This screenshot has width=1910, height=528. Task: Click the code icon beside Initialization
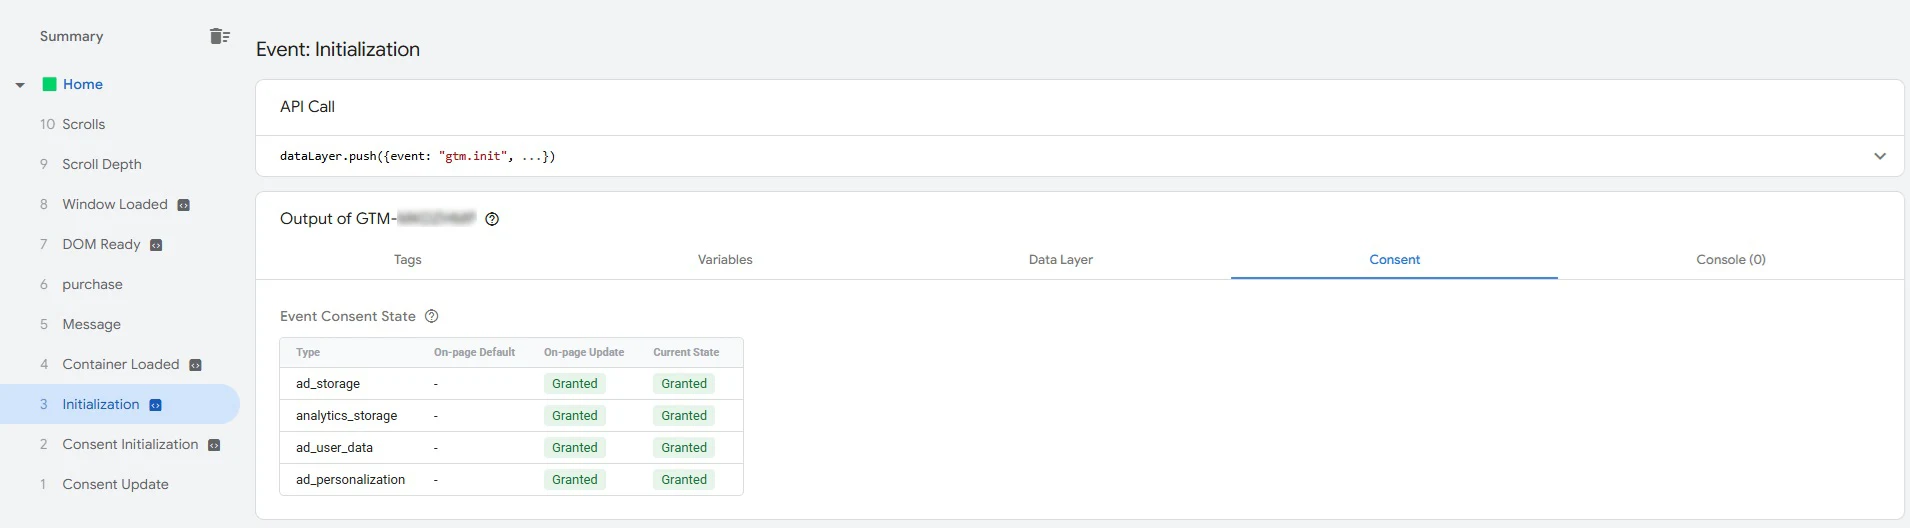coord(155,405)
